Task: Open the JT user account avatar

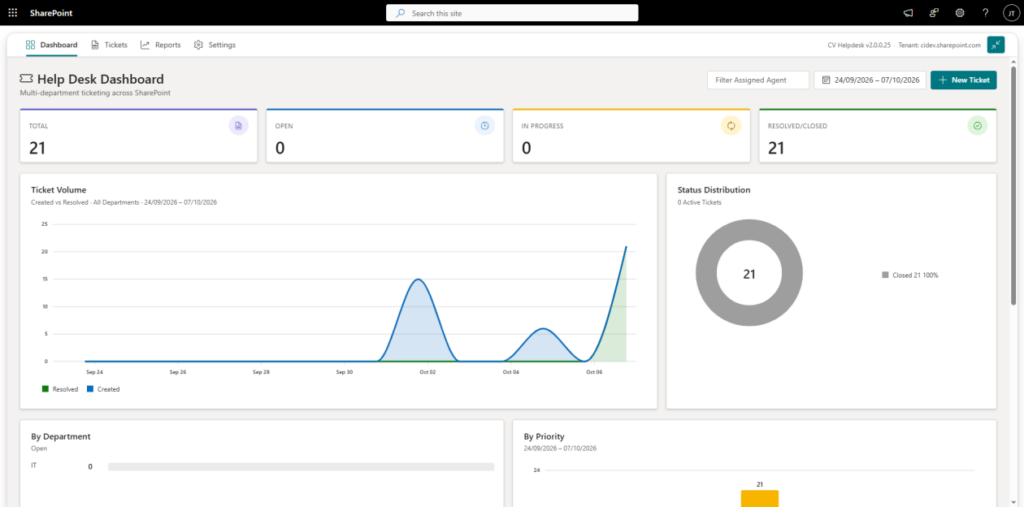Action: (1011, 12)
